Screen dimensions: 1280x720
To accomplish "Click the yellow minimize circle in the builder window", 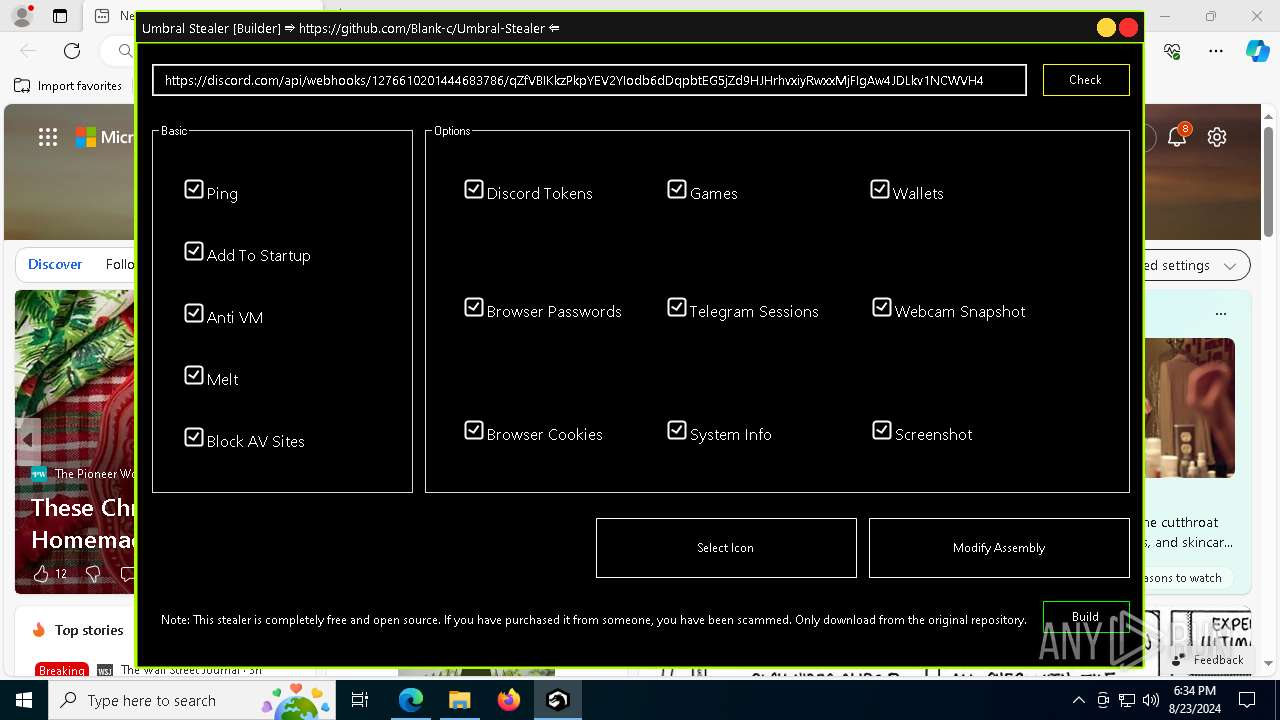I will point(1106,28).
